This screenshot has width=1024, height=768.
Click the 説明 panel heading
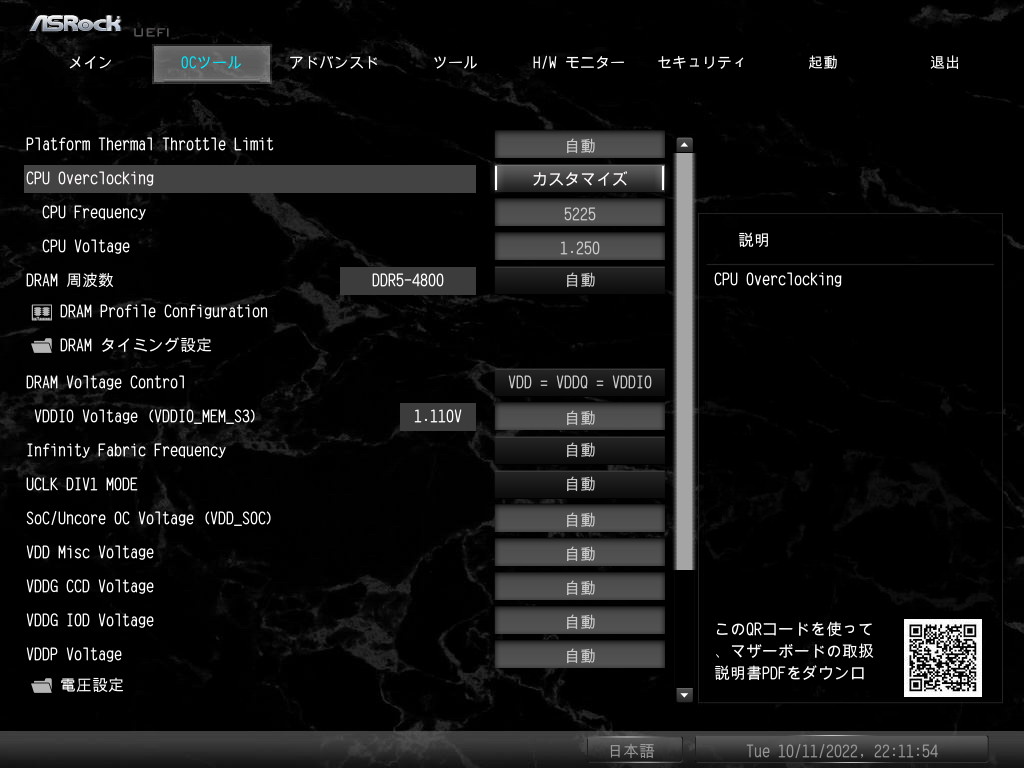click(754, 240)
